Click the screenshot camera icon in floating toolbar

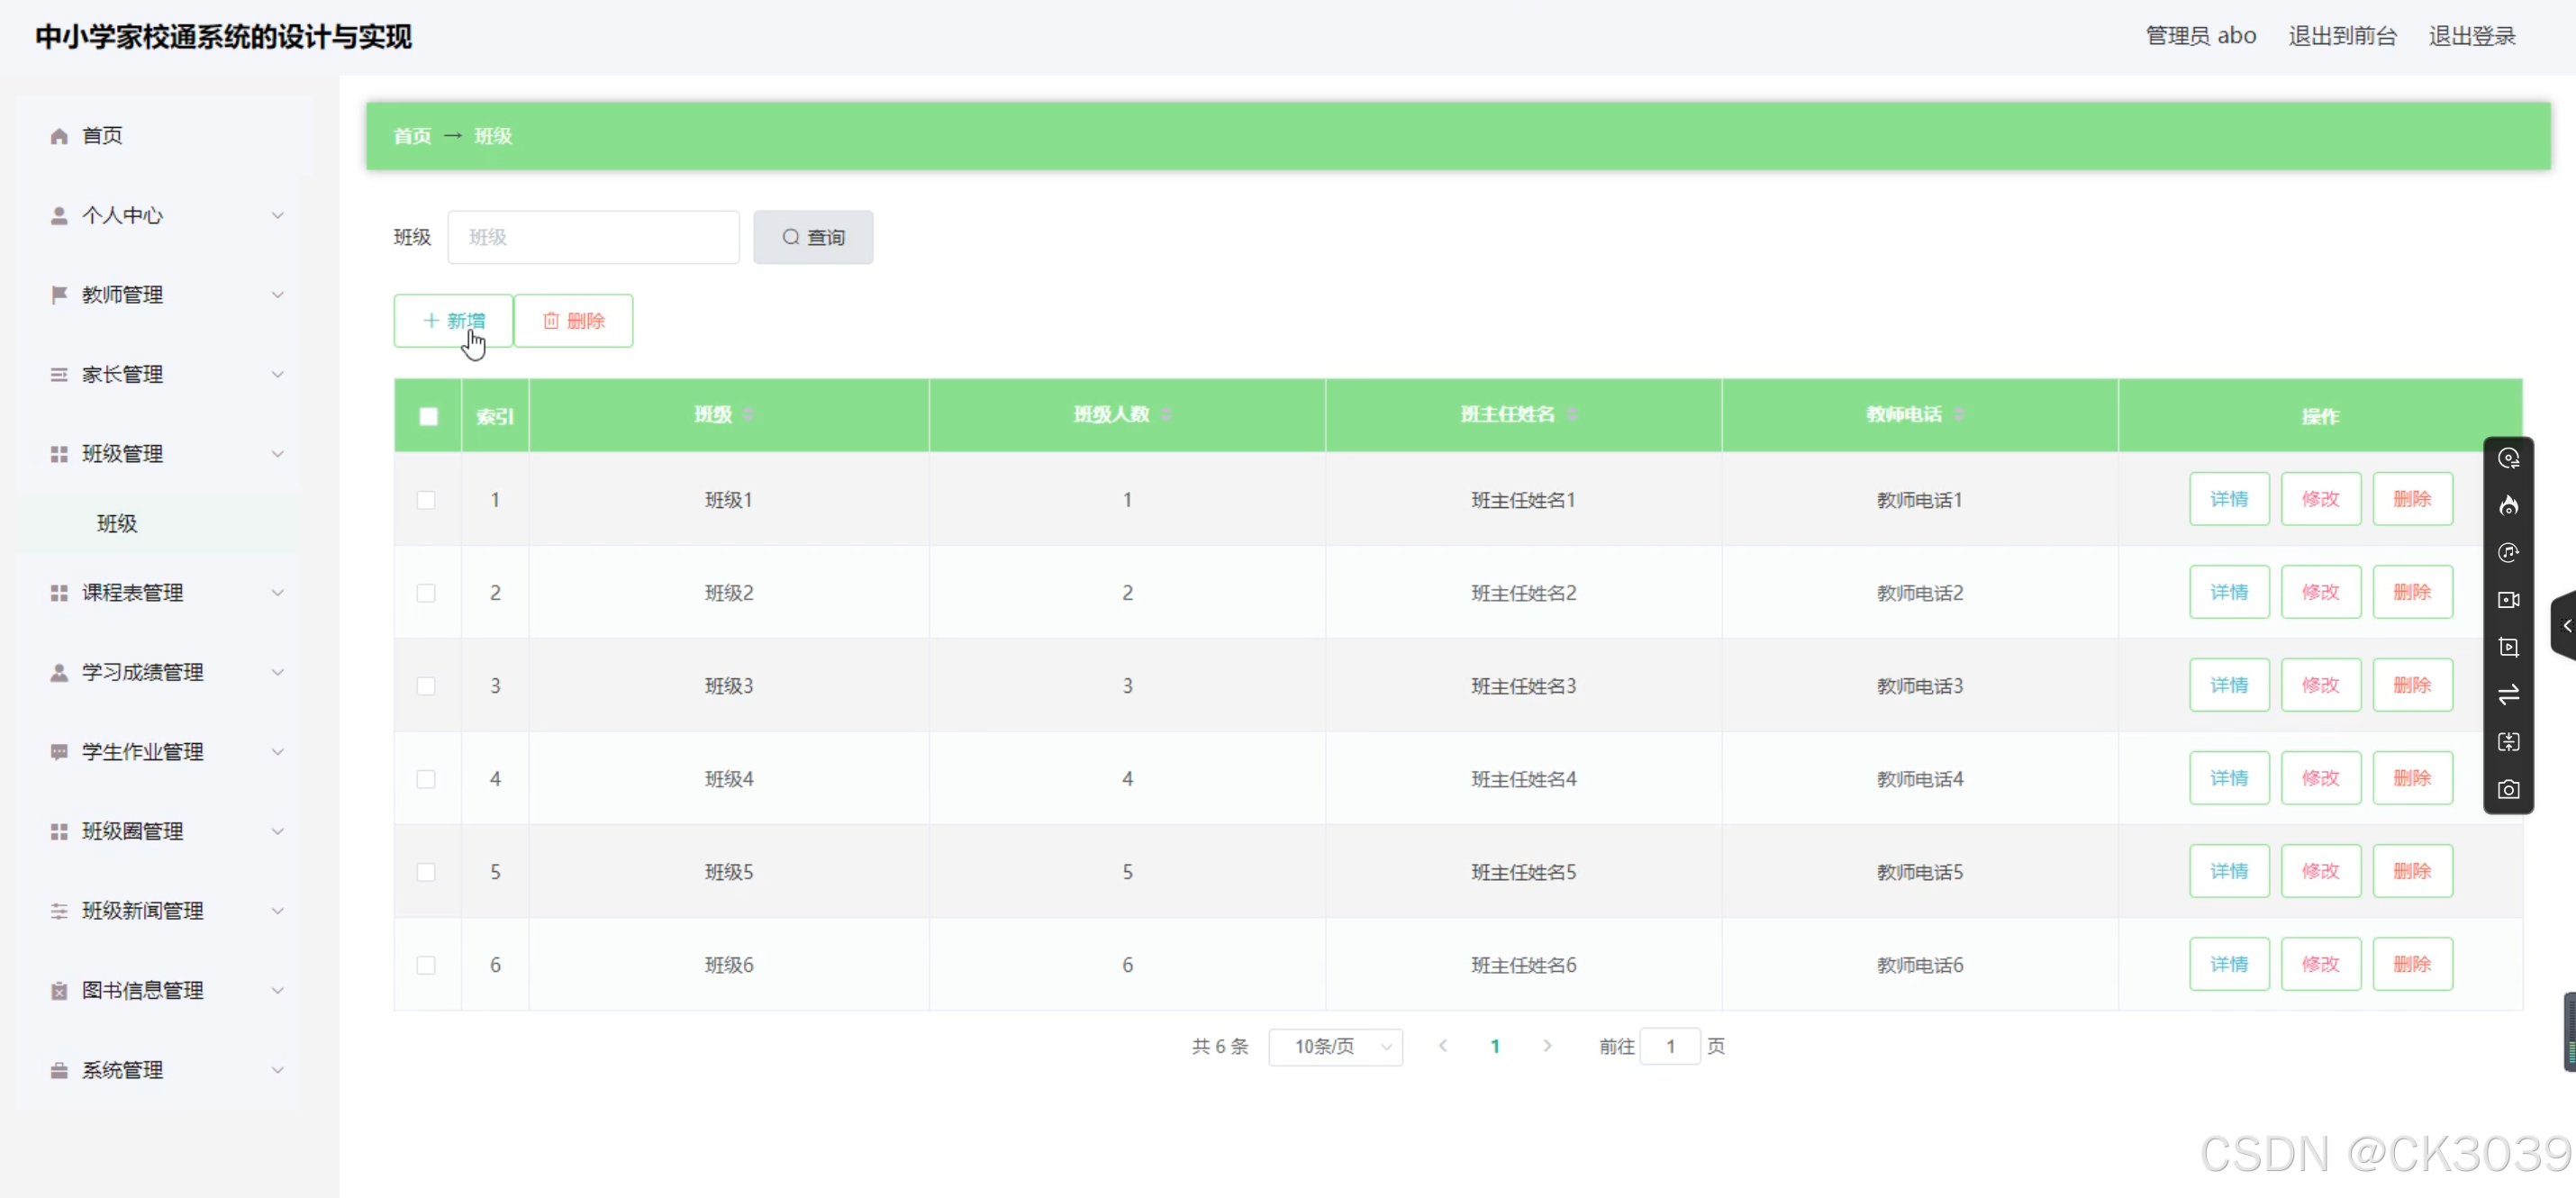(2508, 790)
